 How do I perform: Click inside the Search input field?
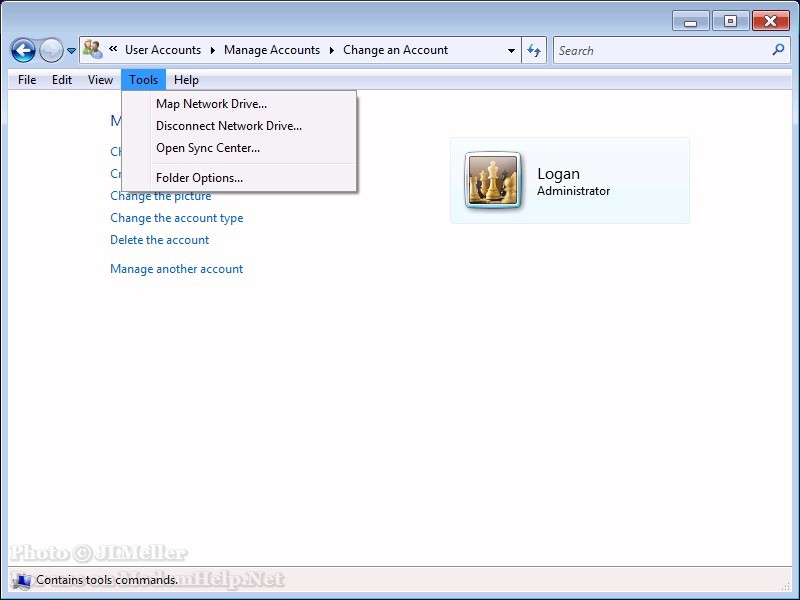point(660,50)
